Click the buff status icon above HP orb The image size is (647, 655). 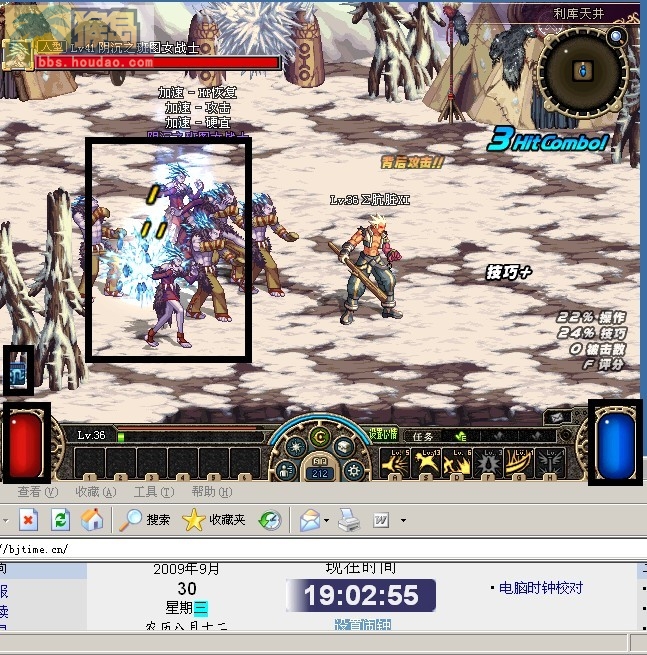pos(18,371)
